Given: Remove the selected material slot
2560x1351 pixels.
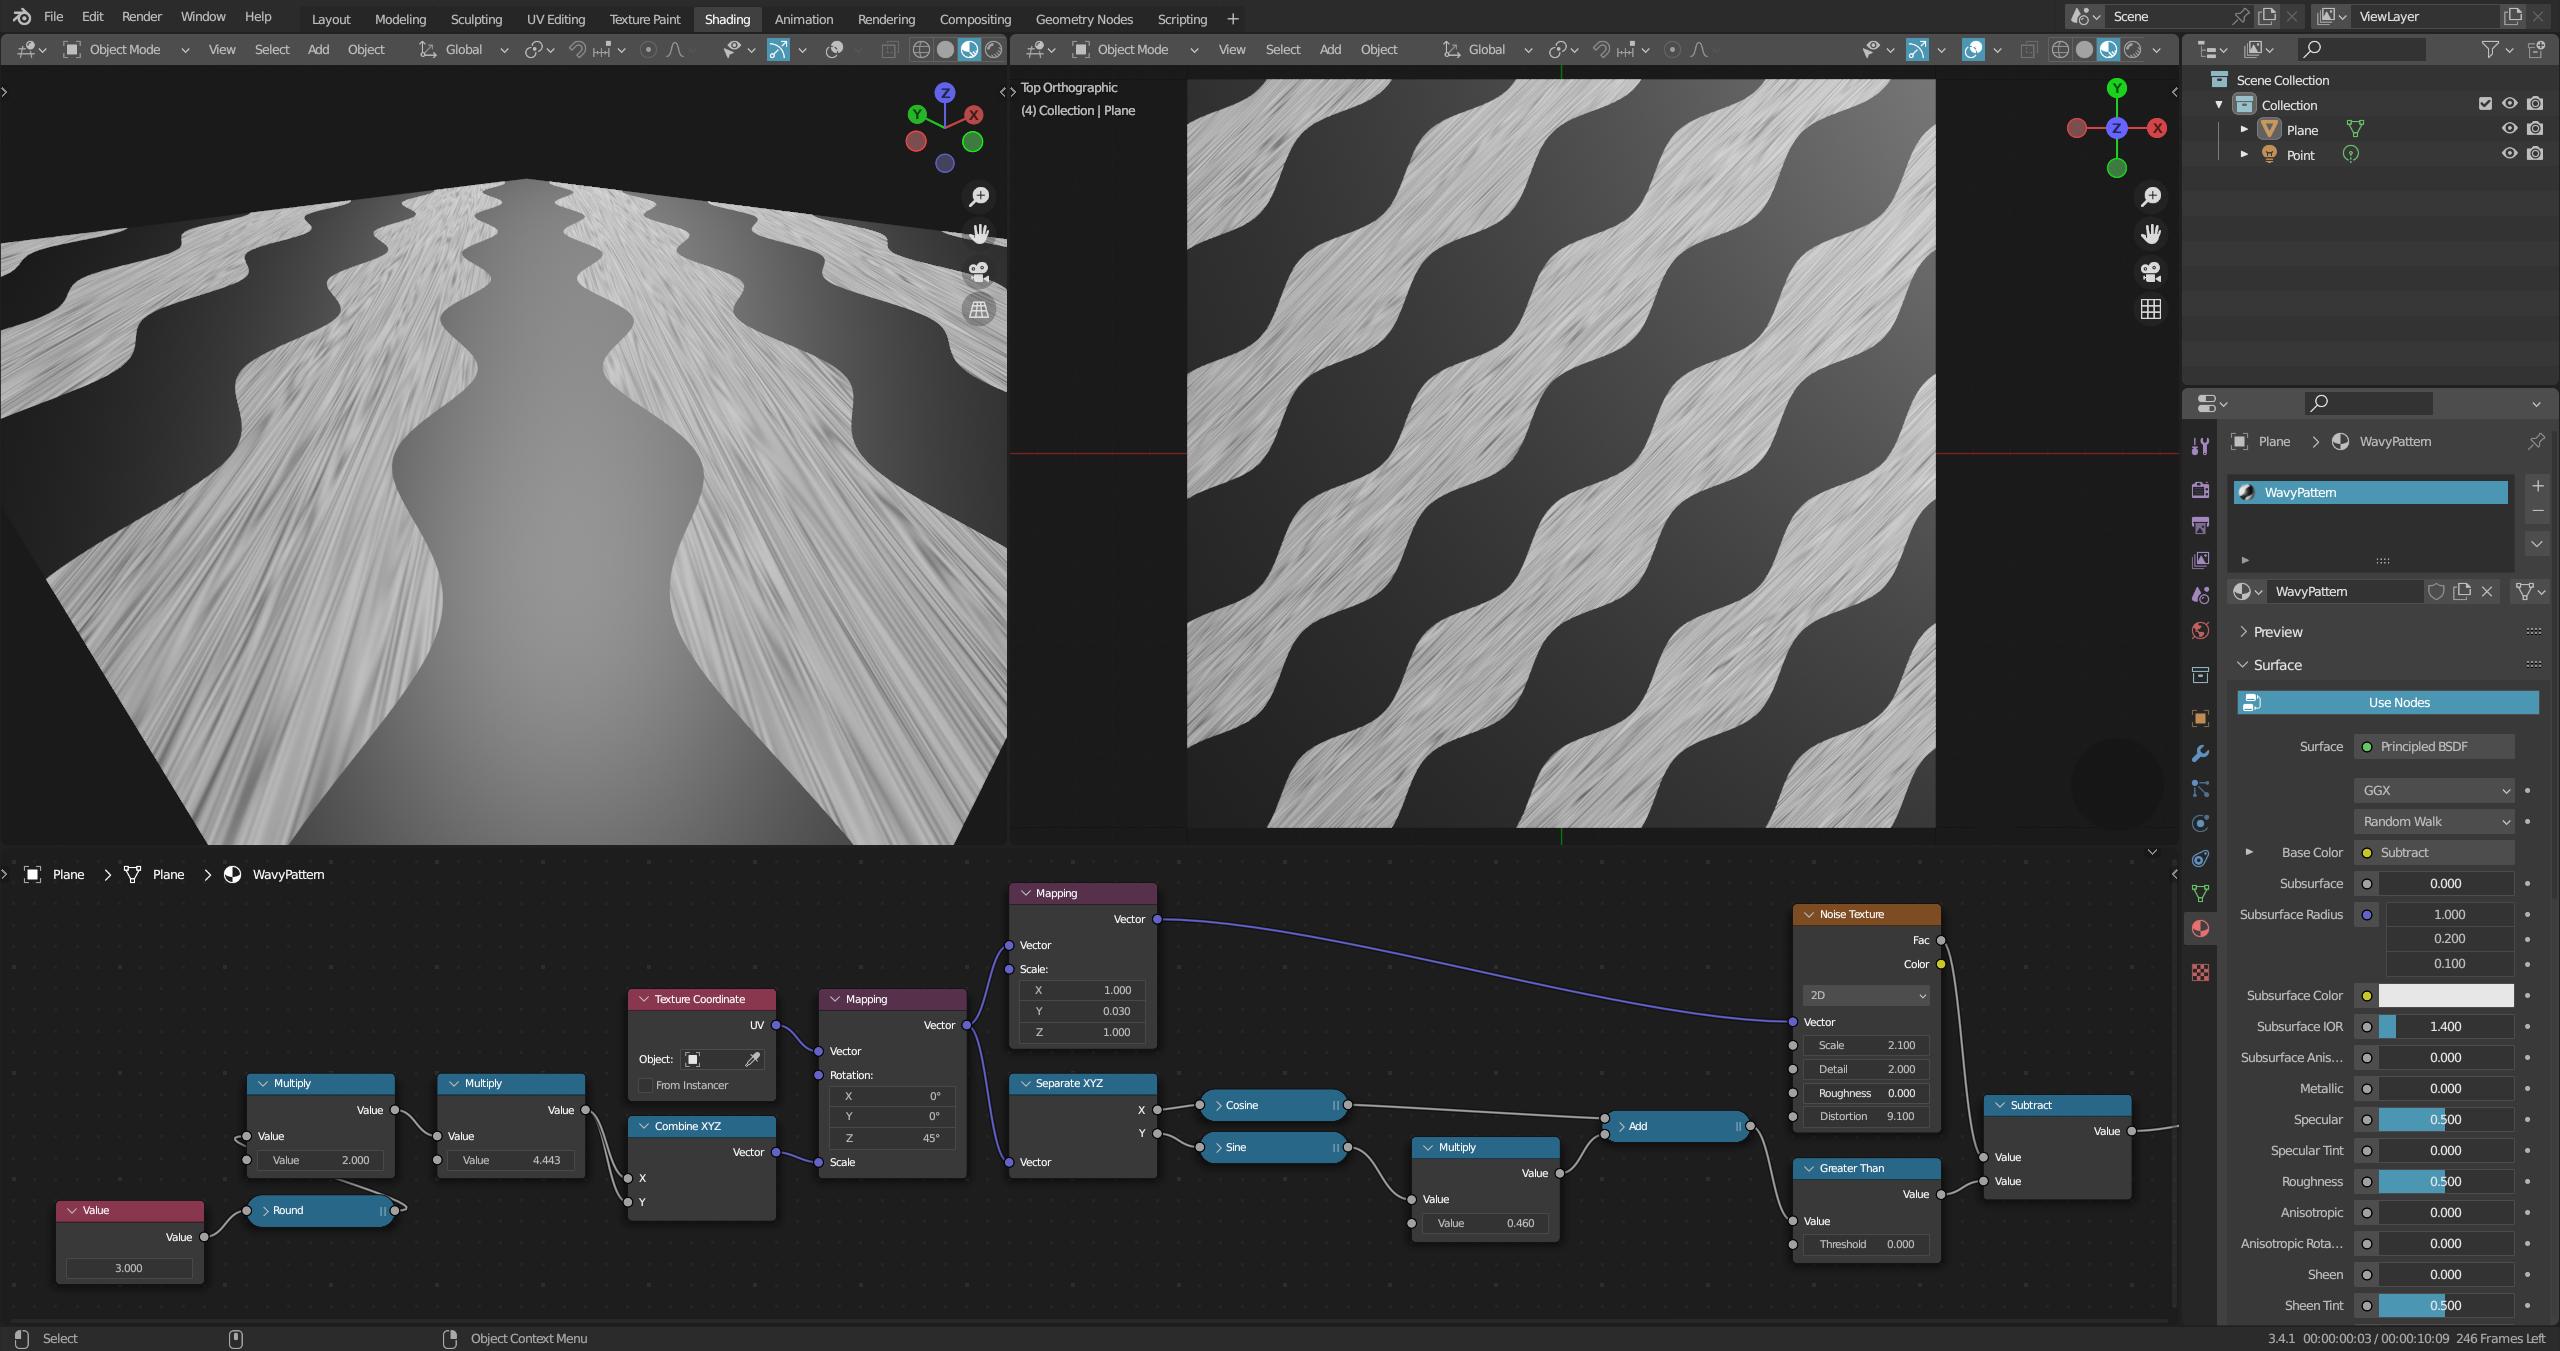Looking at the screenshot, I should point(2537,511).
